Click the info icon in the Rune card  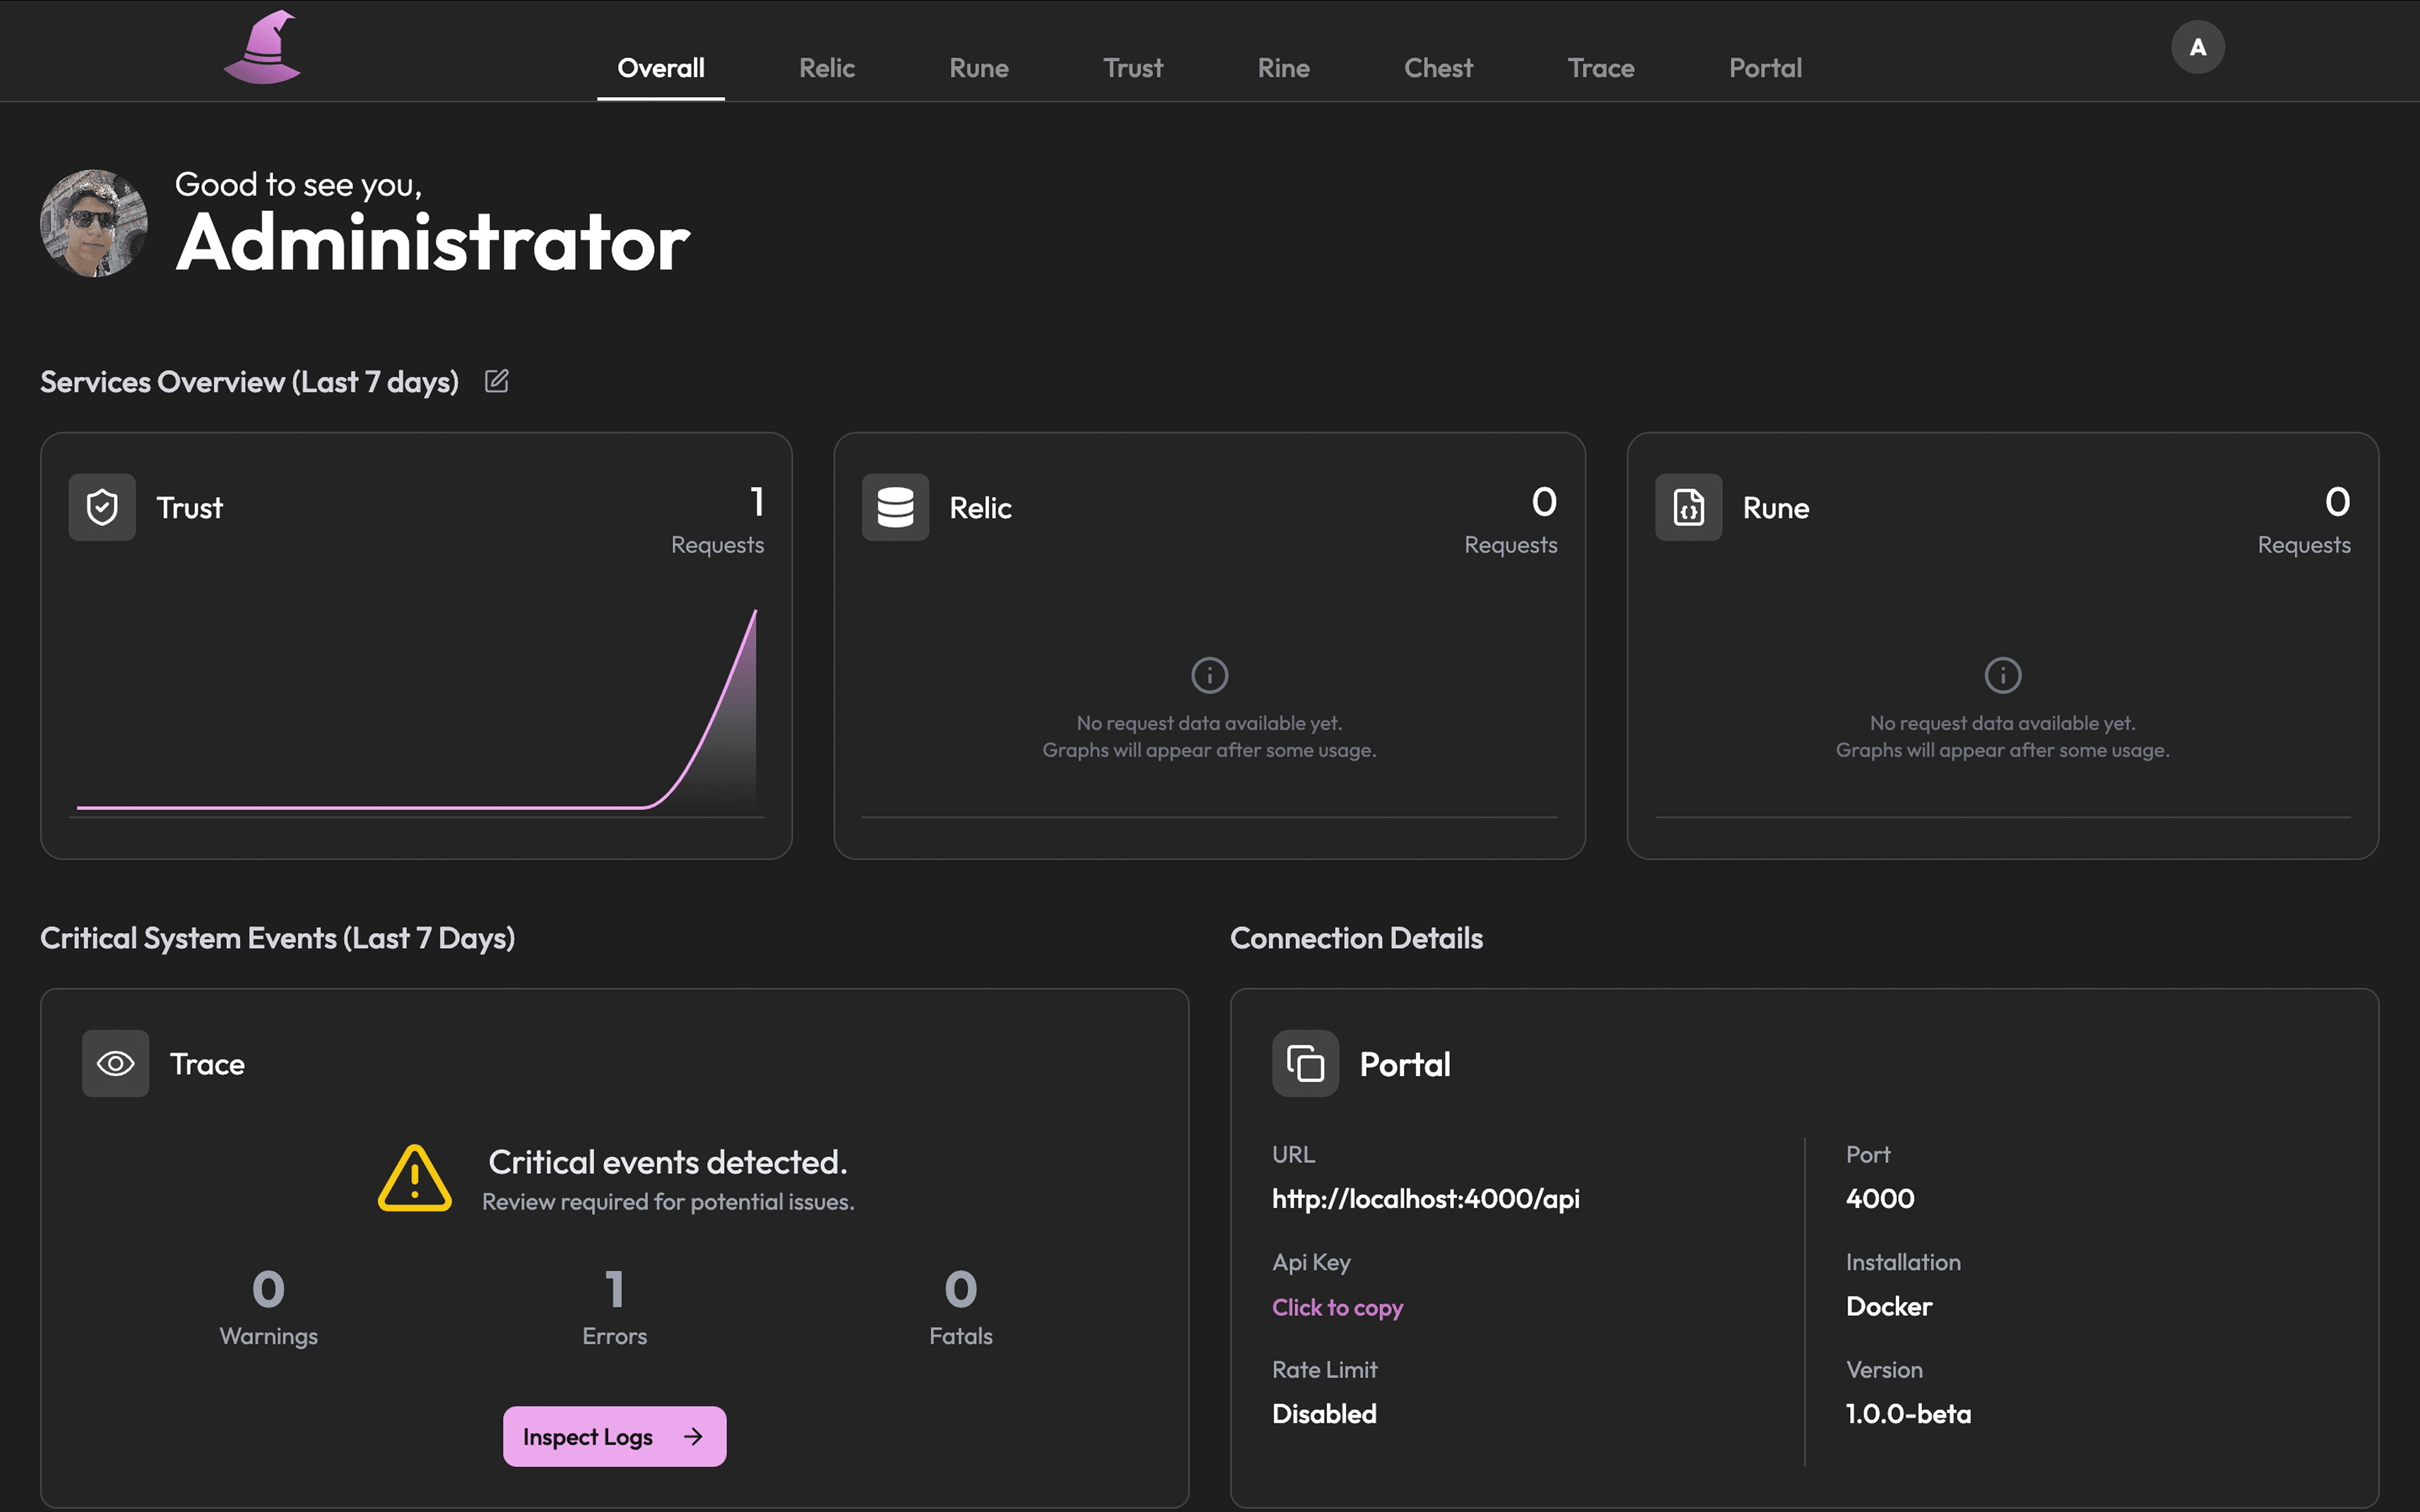pos(2002,675)
